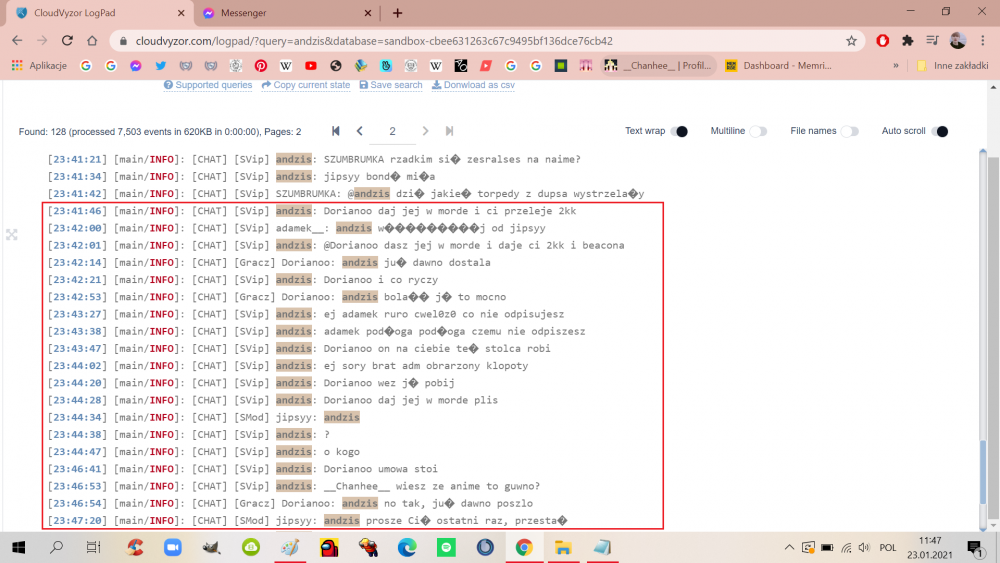
Task: Click the page number field showing 2
Action: (392, 131)
